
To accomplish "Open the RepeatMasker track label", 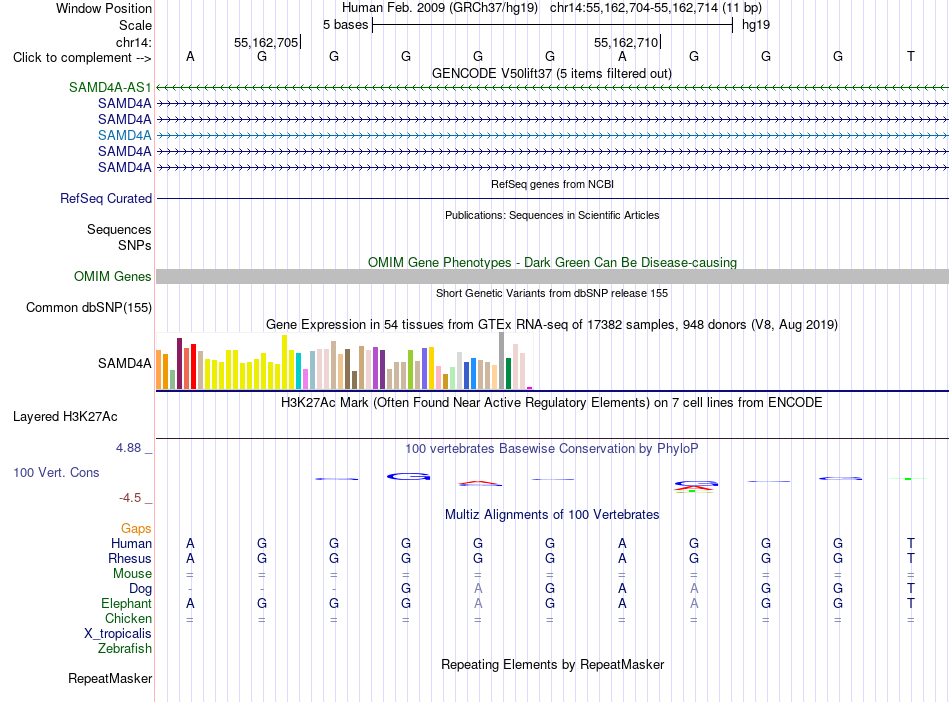I will (110, 679).
